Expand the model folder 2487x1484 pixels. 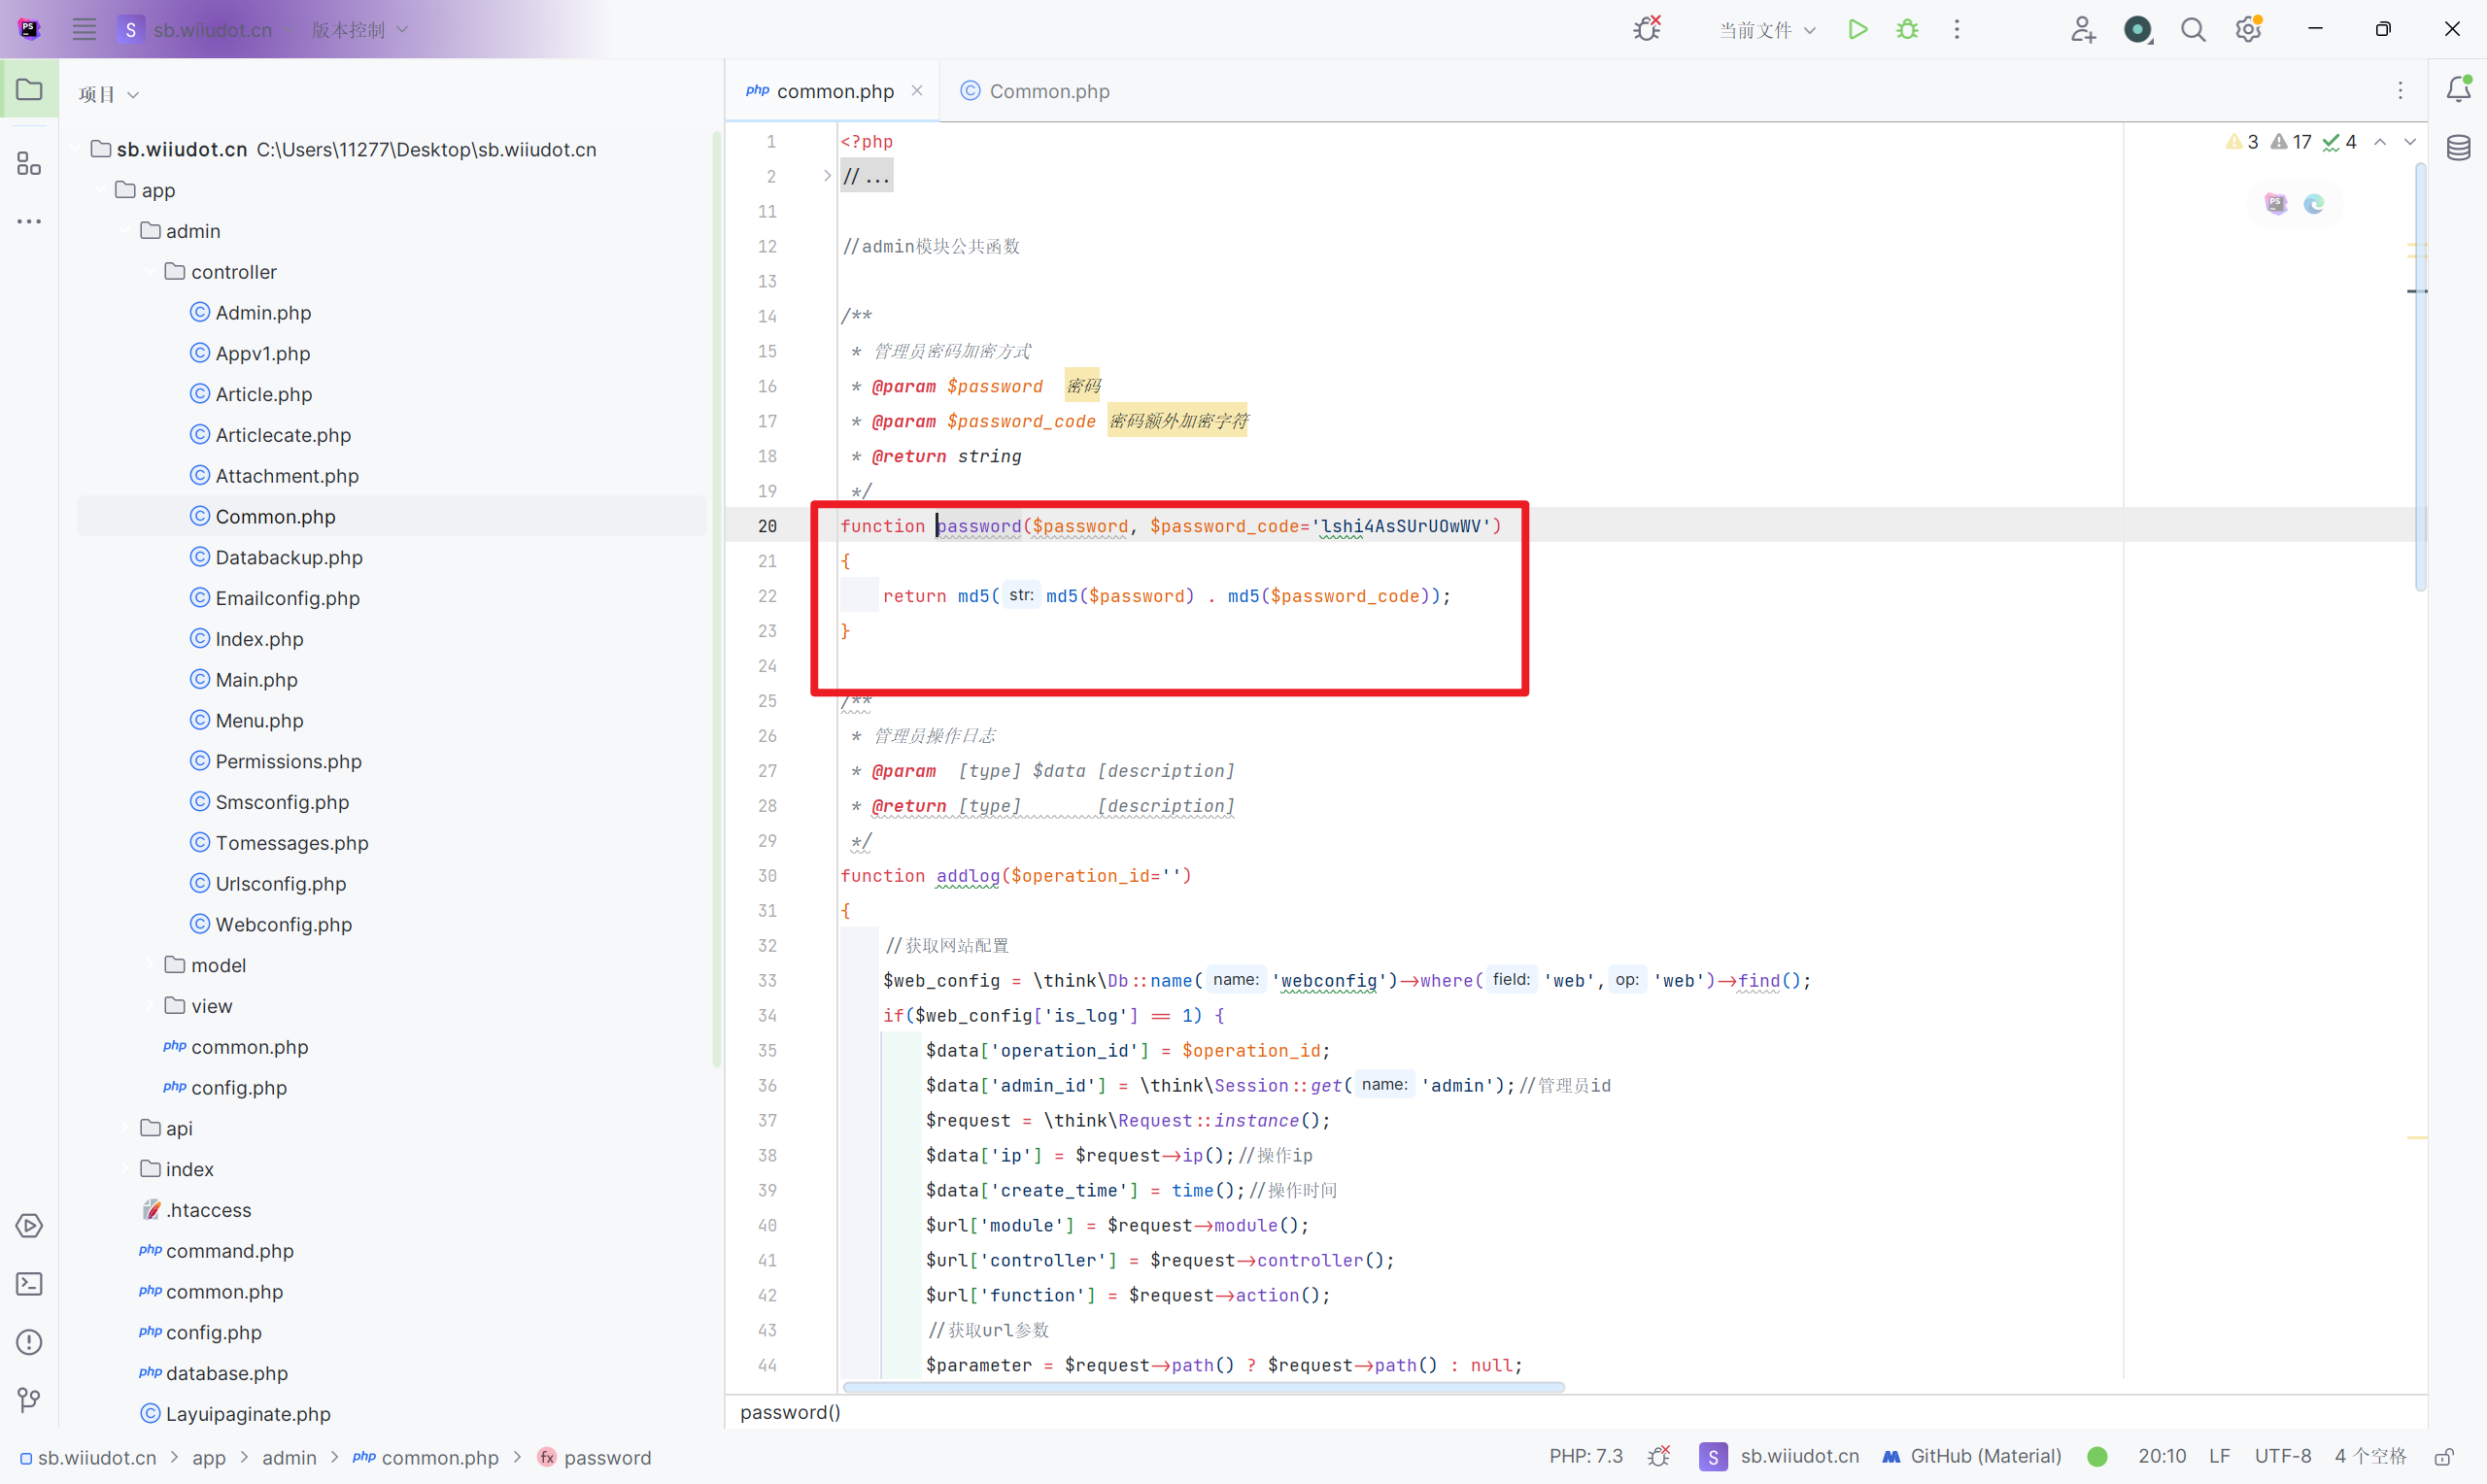(x=150, y=965)
